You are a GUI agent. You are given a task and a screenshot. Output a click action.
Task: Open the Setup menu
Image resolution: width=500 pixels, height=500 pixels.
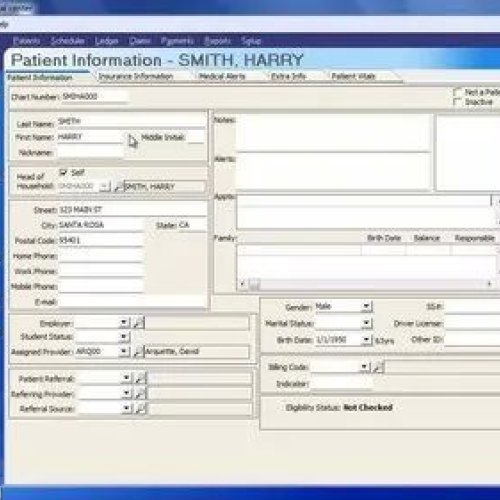[251, 41]
